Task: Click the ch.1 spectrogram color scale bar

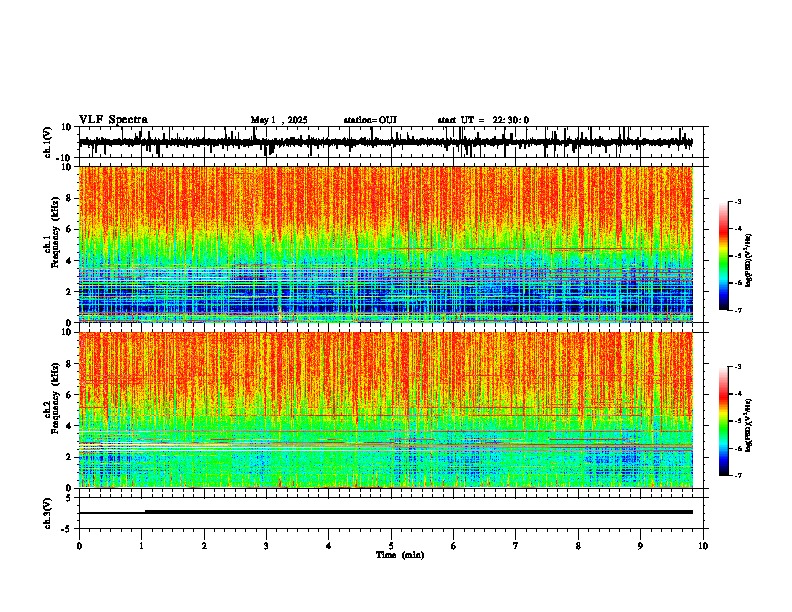Action: (x=724, y=256)
